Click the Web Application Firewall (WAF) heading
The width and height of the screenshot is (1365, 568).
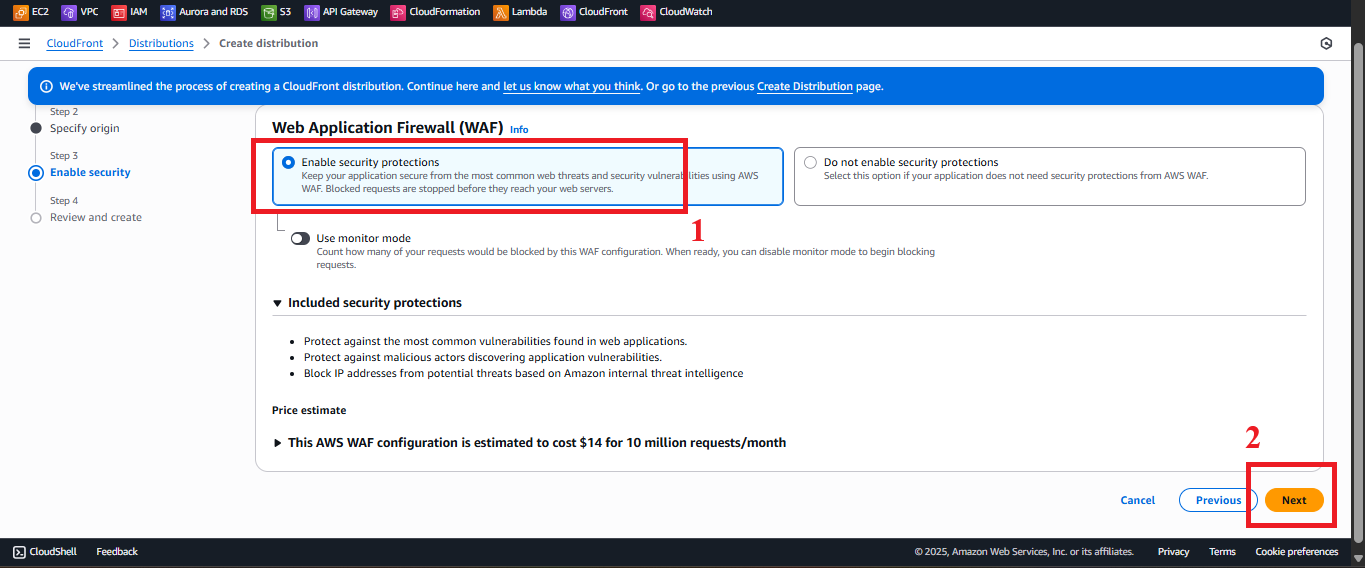click(387, 128)
